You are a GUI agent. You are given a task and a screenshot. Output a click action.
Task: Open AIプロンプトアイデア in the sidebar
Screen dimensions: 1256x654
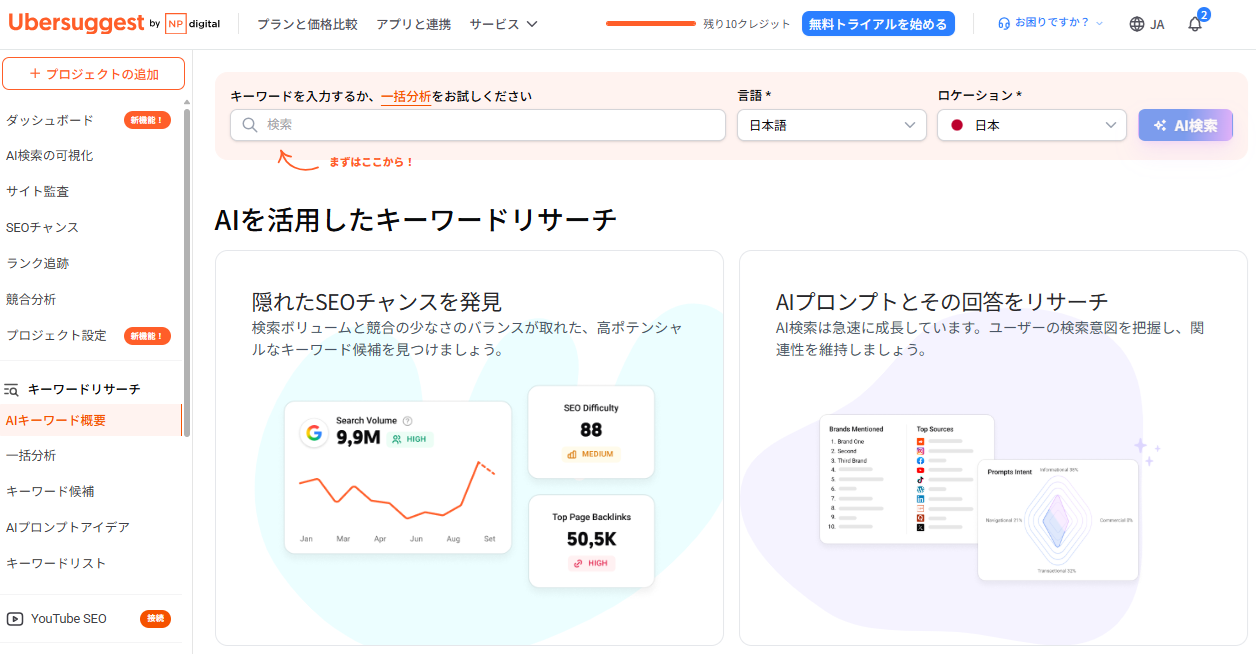[68, 527]
